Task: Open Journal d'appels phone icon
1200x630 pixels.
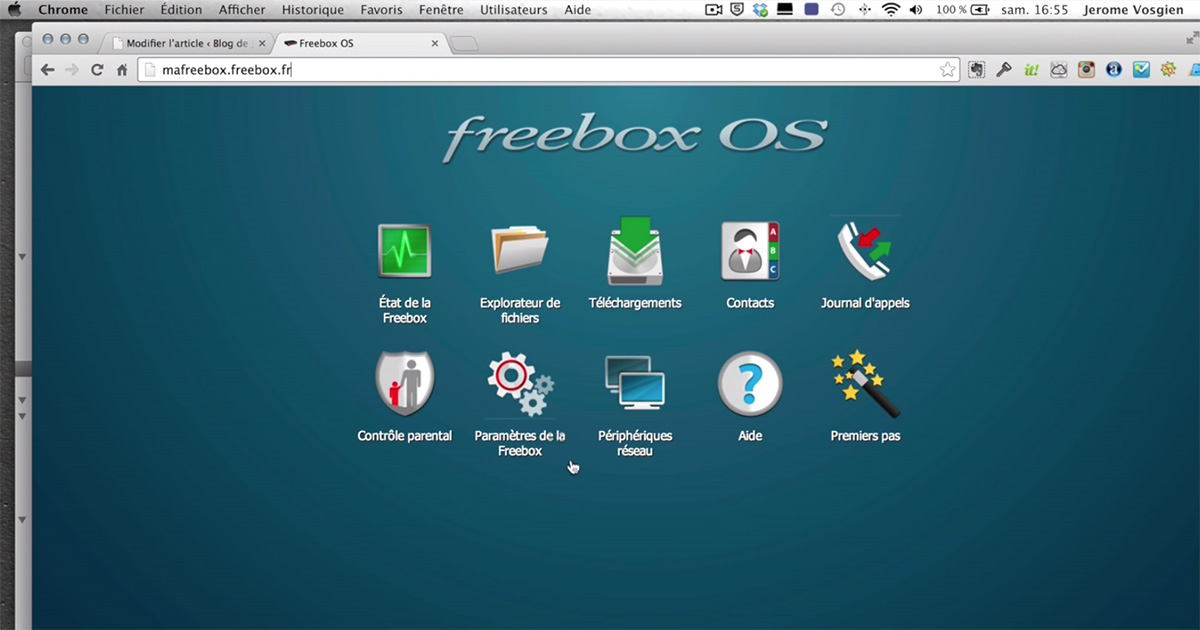Action: click(864, 251)
